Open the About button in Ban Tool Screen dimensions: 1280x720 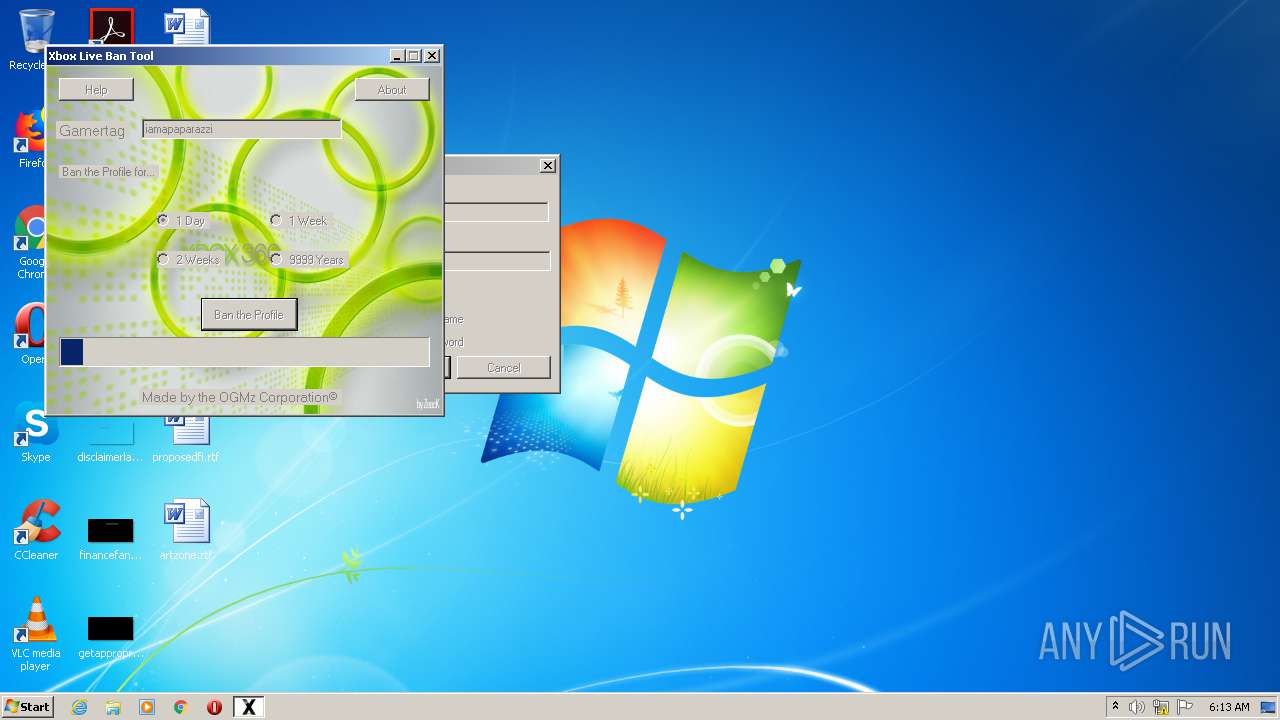[x=392, y=90]
